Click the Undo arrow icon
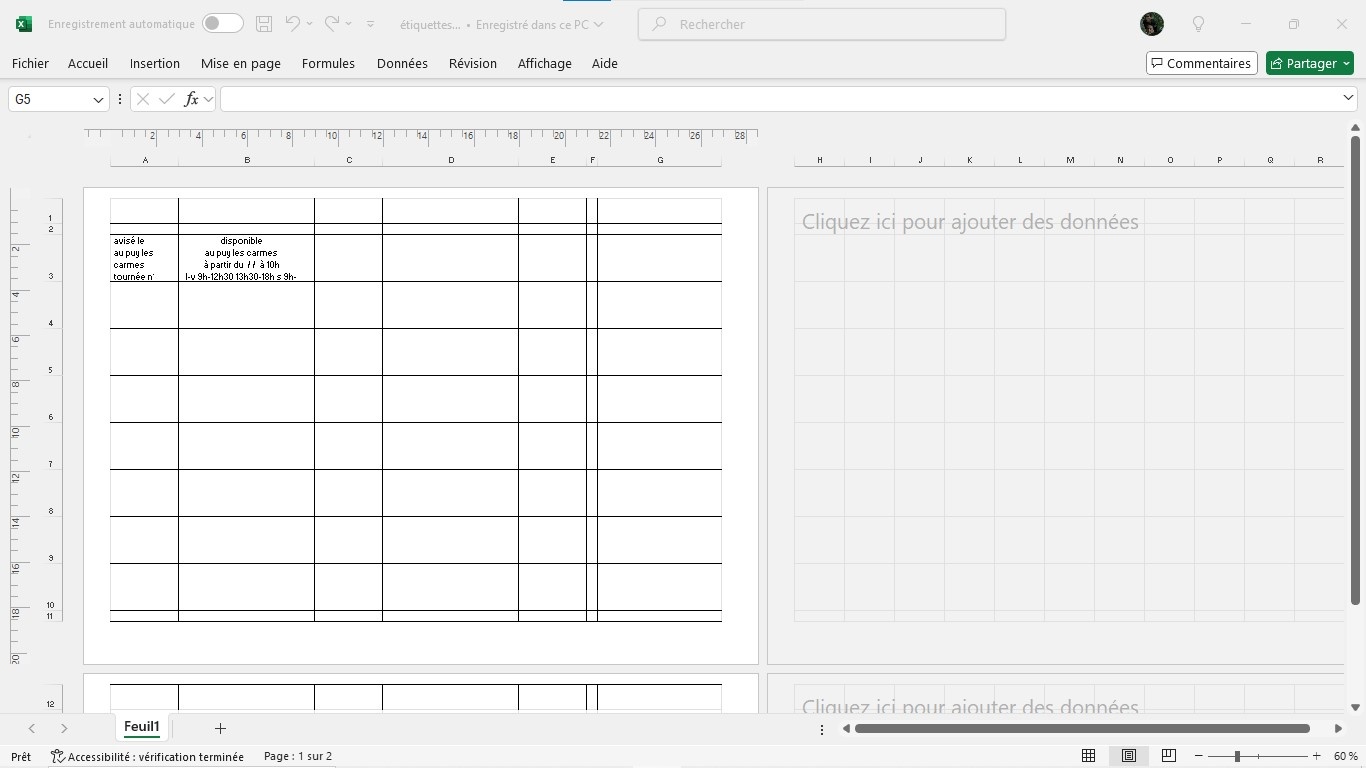 [x=293, y=23]
